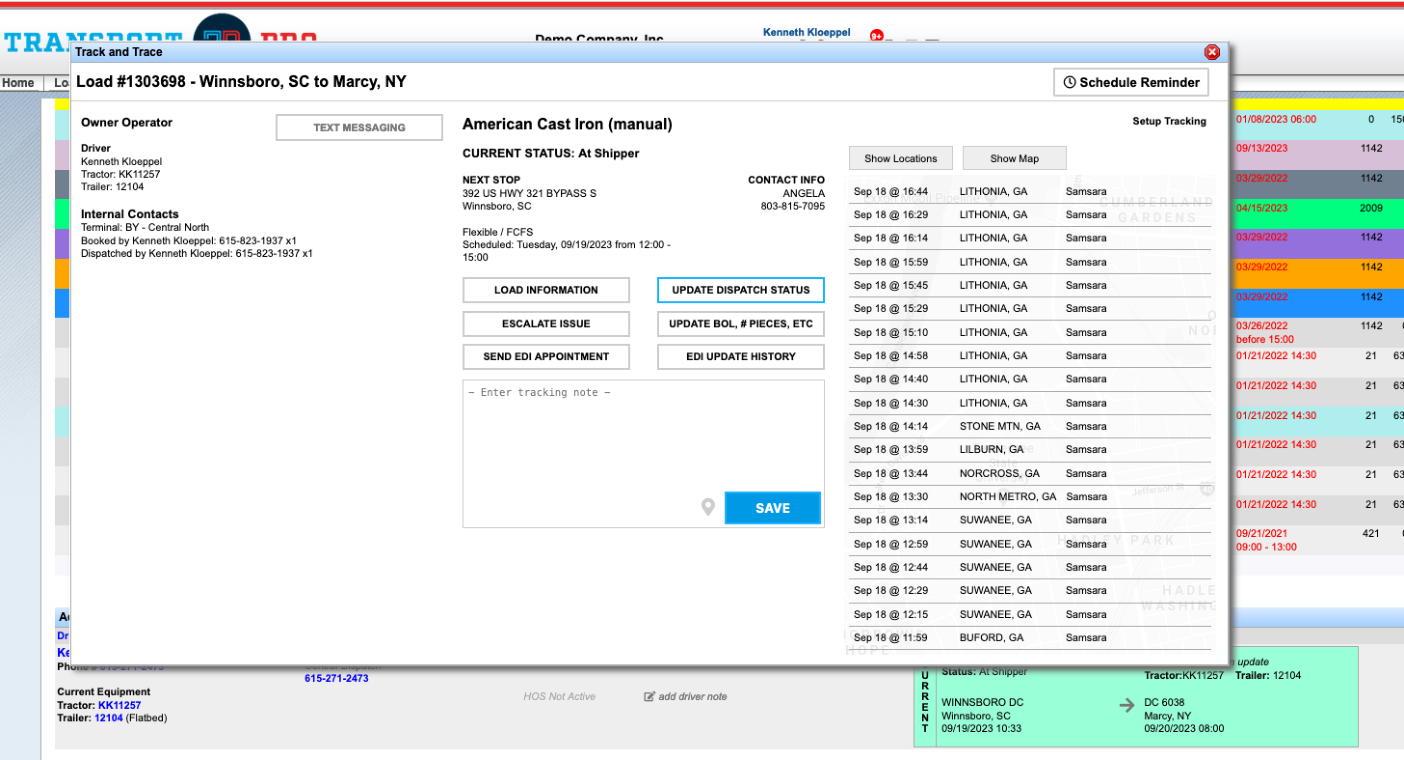1404x760 pixels.
Task: Click Show Locations button
Action: pyautogui.click(x=901, y=158)
